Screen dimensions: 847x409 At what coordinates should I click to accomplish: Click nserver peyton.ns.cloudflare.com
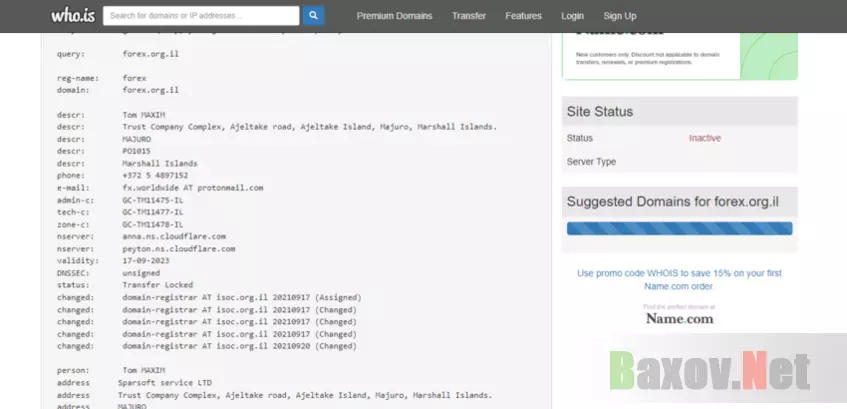click(178, 249)
